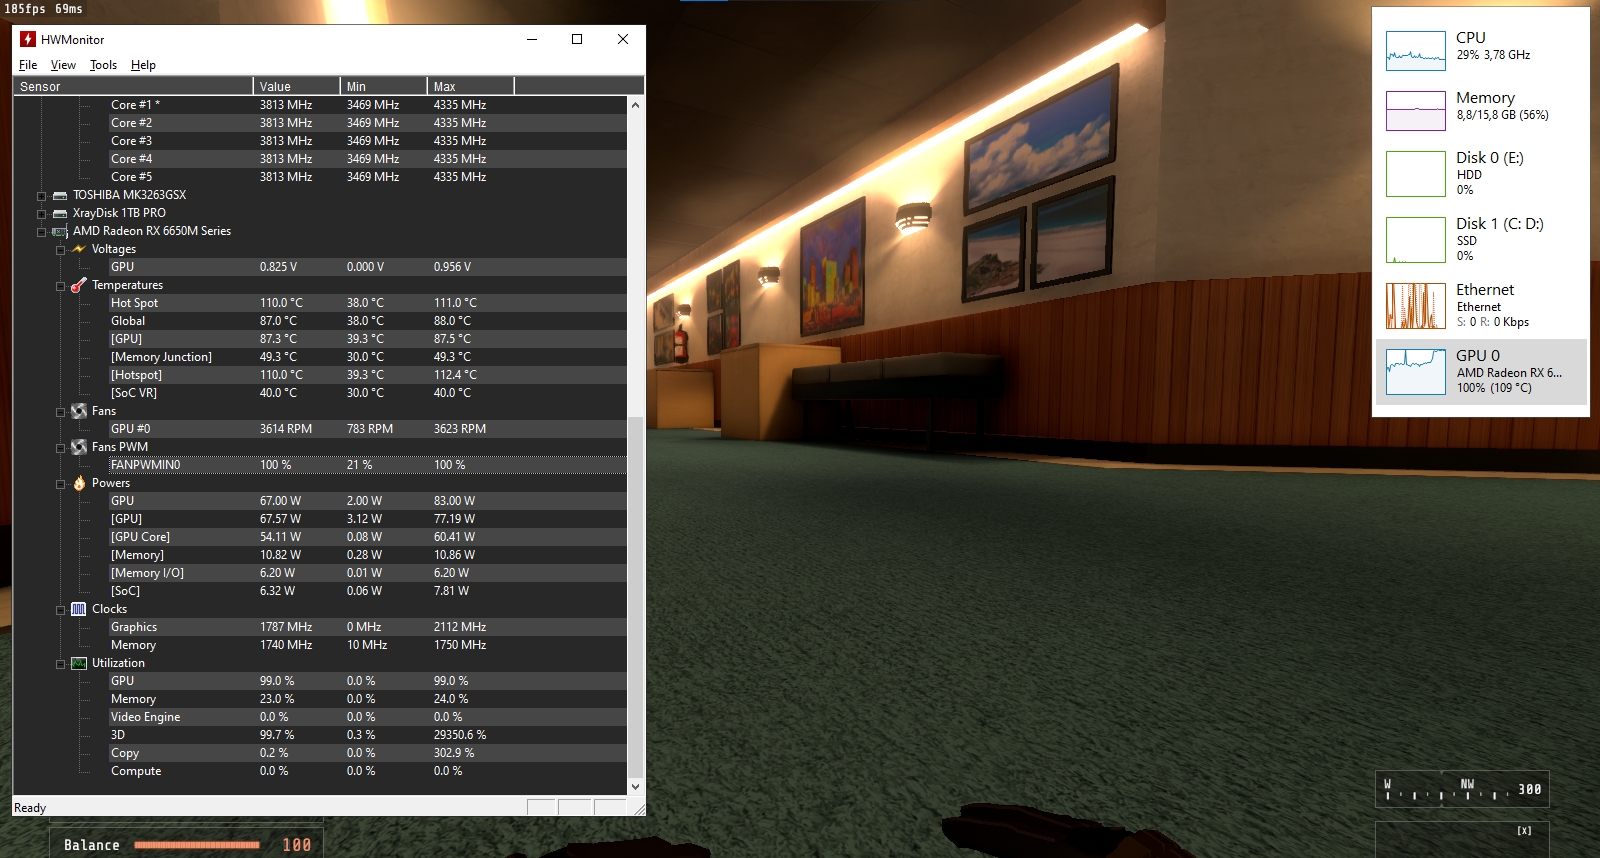This screenshot has height=858, width=1600.
Task: Click the TOSHIBA MK3263GSX drive icon
Action: tap(60, 195)
